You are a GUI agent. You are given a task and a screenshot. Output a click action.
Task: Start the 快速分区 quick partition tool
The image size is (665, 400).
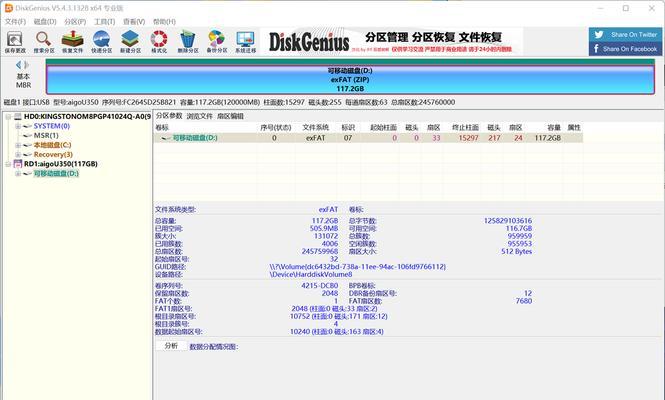[x=101, y=42]
